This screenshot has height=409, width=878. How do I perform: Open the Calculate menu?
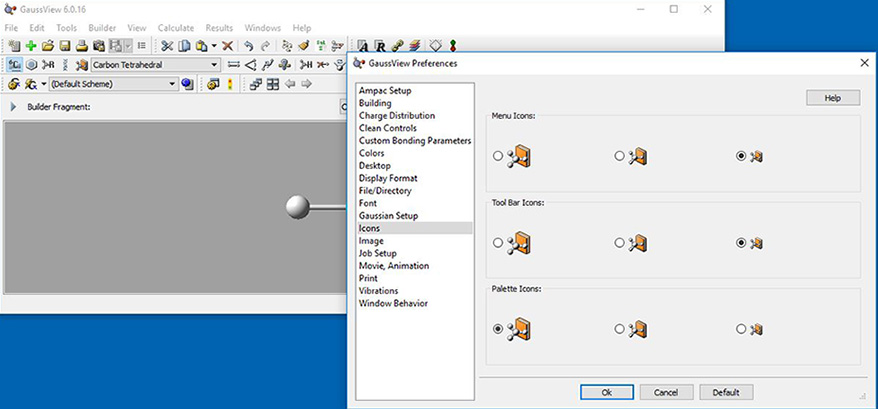pos(175,28)
